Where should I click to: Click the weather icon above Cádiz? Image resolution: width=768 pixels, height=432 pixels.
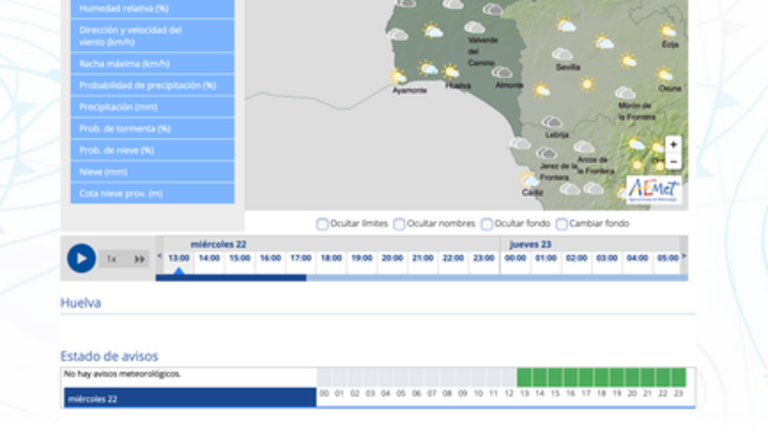(529, 179)
